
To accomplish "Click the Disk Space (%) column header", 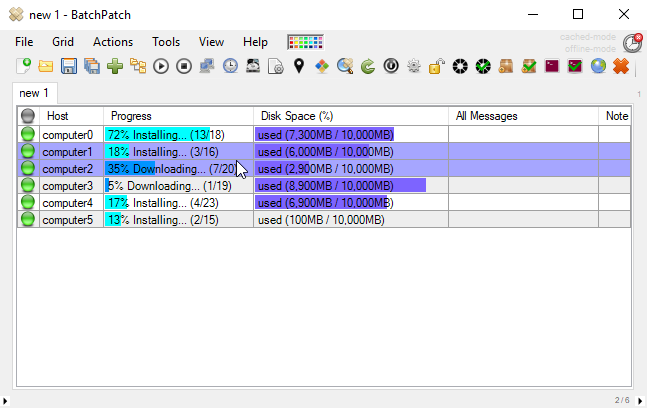I will click(x=351, y=116).
